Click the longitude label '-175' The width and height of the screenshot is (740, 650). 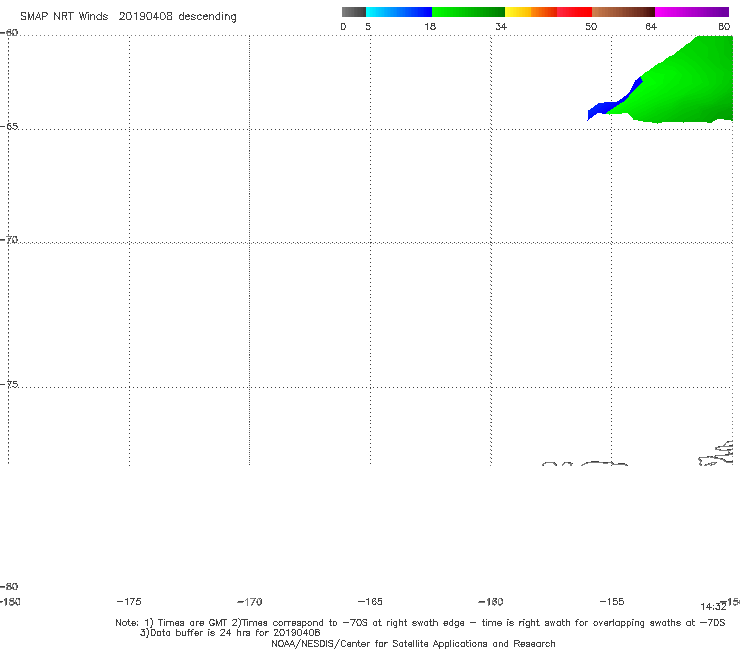point(129,601)
